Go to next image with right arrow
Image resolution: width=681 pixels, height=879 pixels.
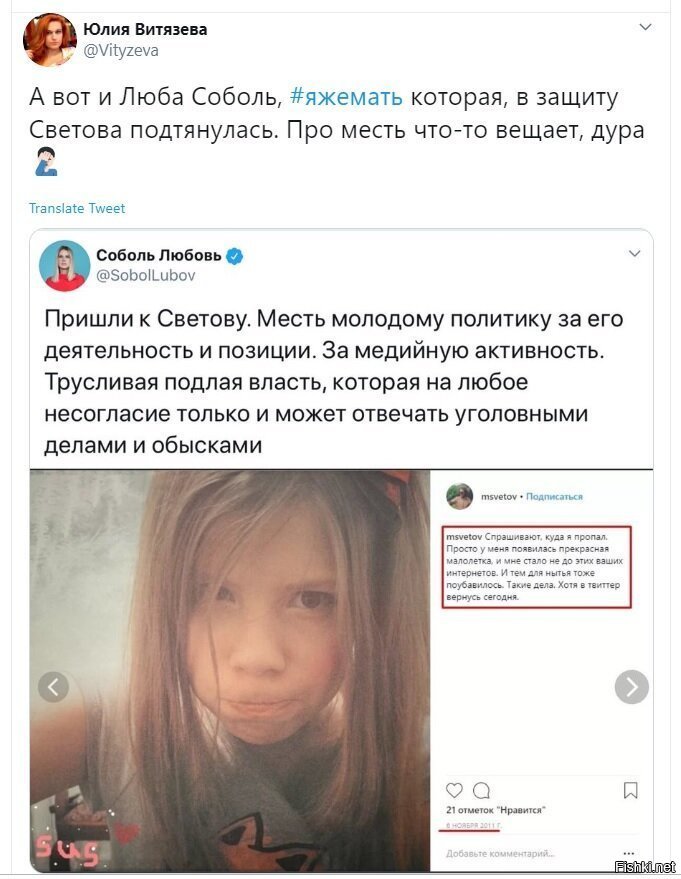click(632, 686)
